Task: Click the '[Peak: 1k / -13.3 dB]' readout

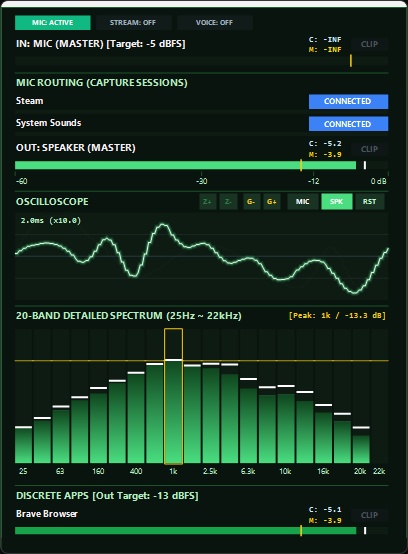Action: coord(337,316)
